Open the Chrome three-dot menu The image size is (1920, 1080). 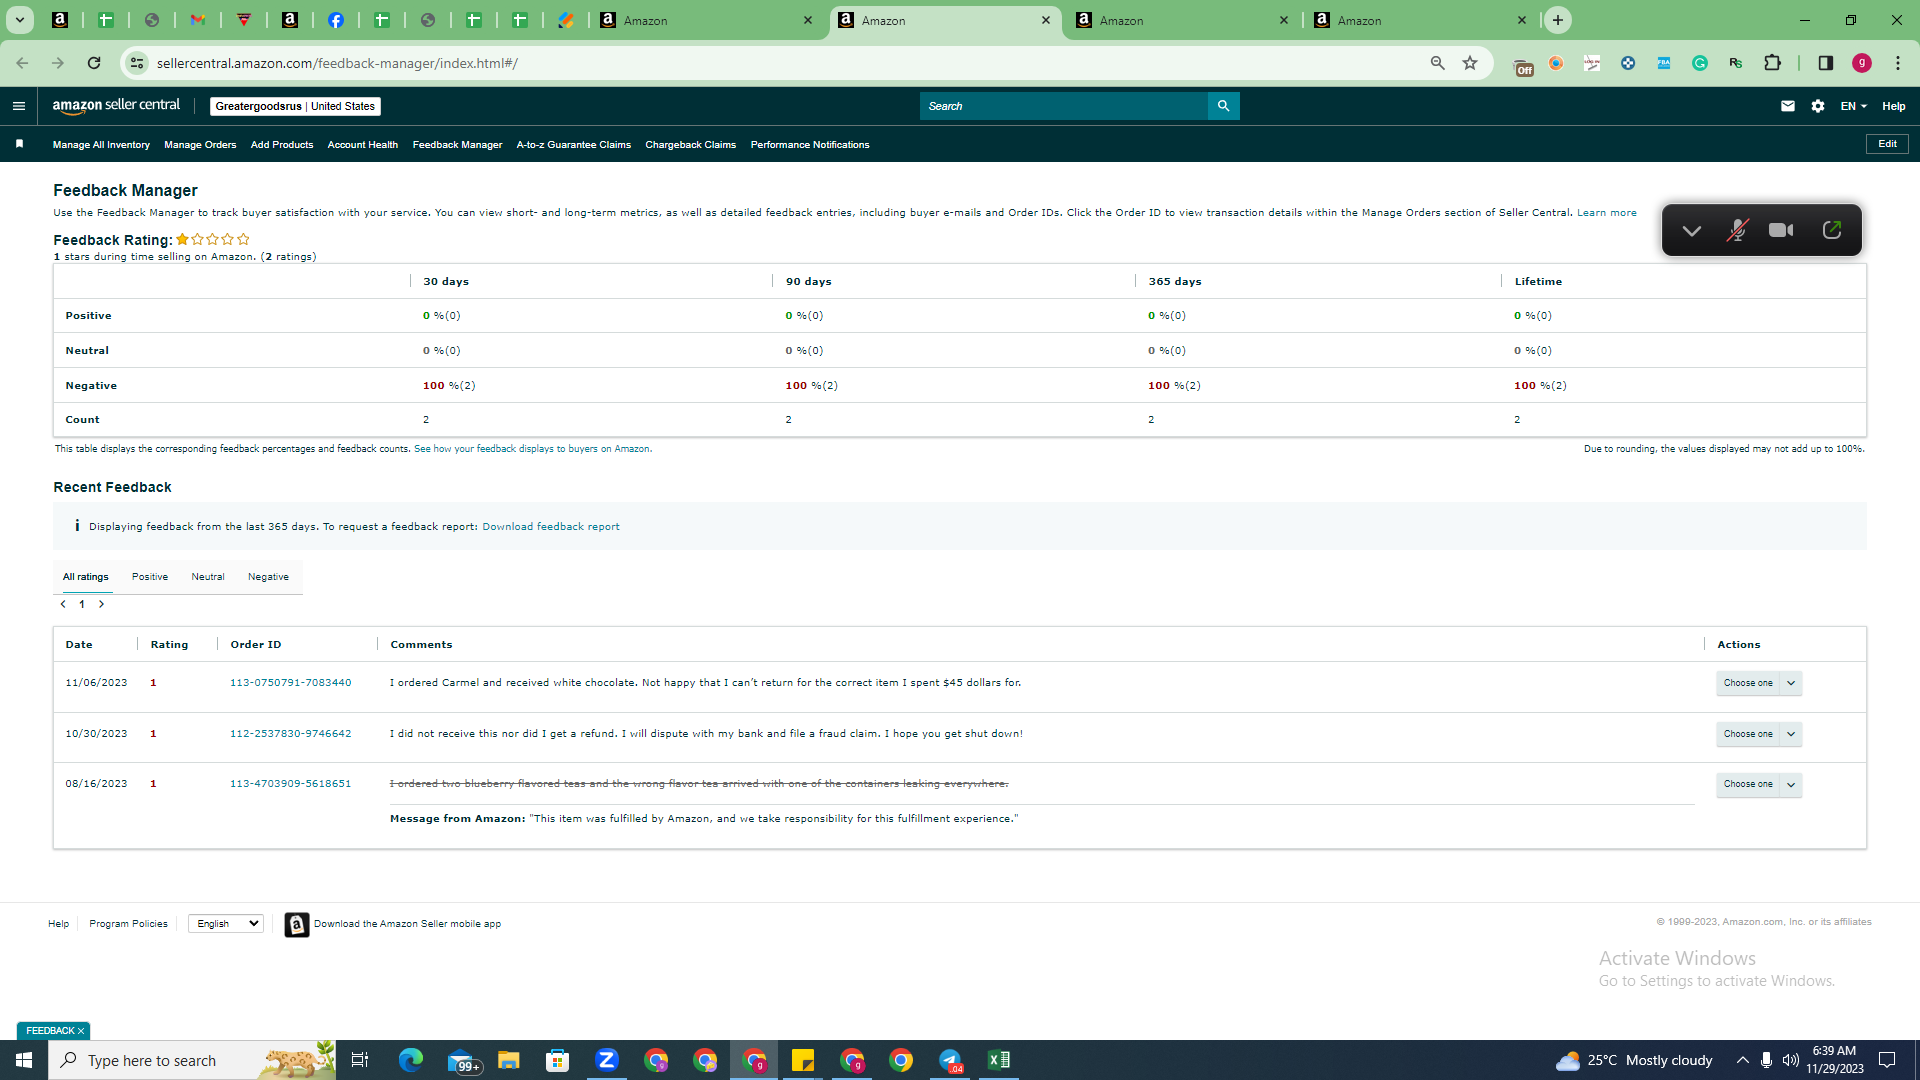(x=1898, y=63)
